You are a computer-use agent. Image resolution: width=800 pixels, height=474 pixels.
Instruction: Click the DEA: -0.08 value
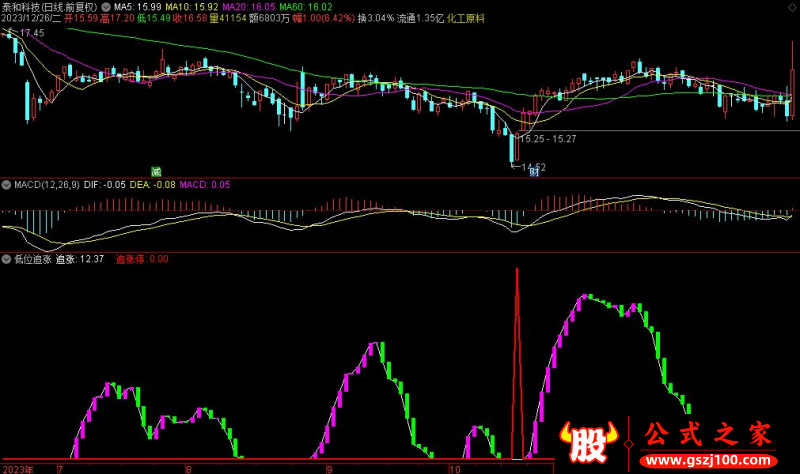pos(153,185)
